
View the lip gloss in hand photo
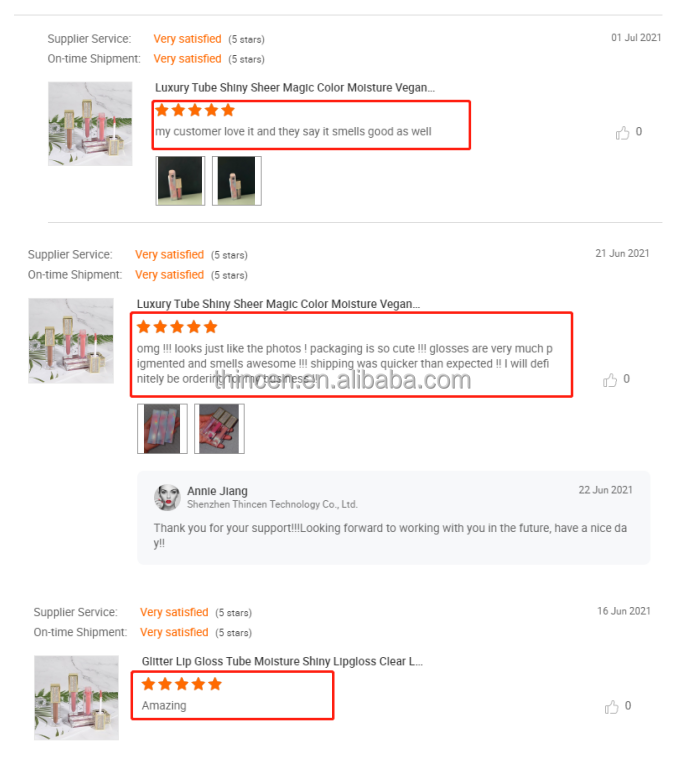point(219,429)
